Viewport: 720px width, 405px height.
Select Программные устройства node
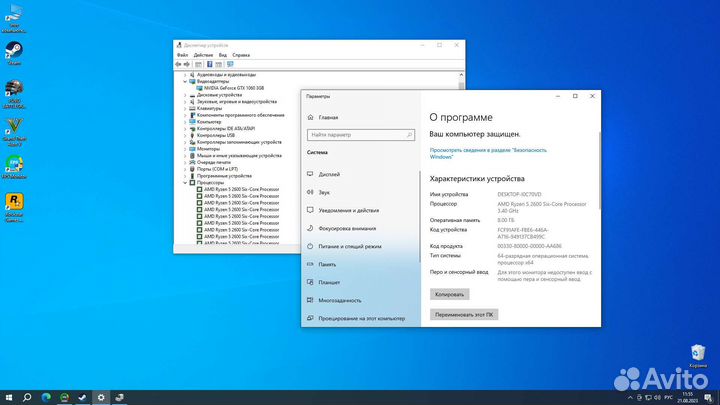[x=224, y=176]
